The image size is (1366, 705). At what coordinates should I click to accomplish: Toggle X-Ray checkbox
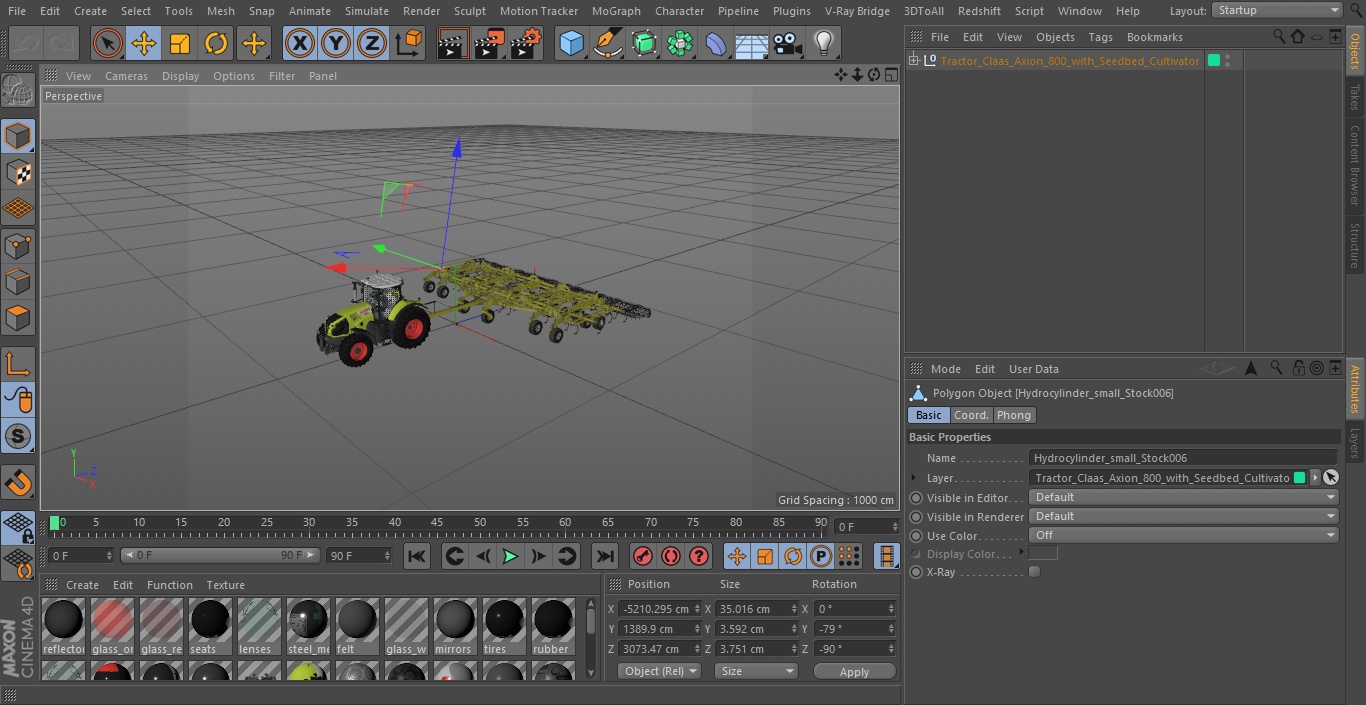pos(1034,572)
